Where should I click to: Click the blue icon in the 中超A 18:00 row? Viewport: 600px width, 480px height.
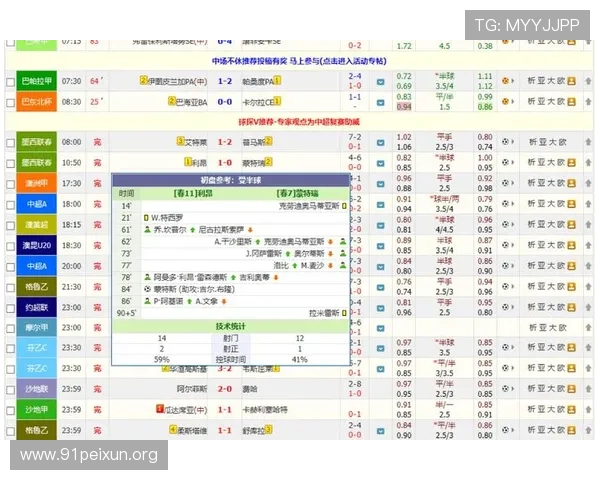(380, 205)
